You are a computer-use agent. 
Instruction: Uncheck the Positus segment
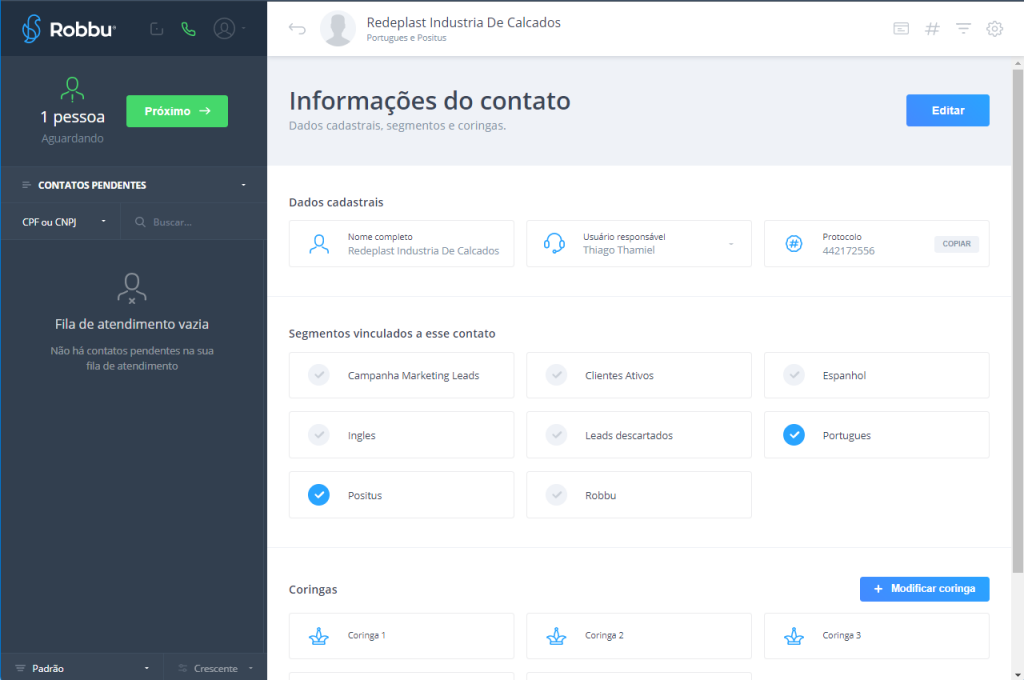[319, 495]
